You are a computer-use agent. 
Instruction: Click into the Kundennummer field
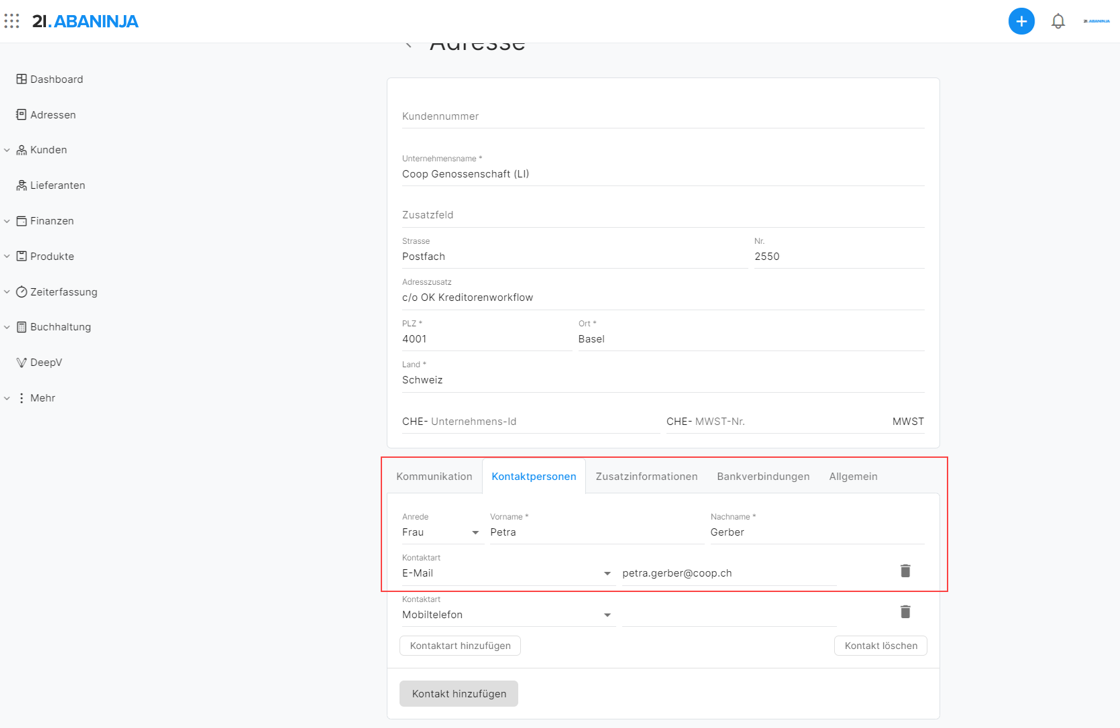click(x=663, y=116)
